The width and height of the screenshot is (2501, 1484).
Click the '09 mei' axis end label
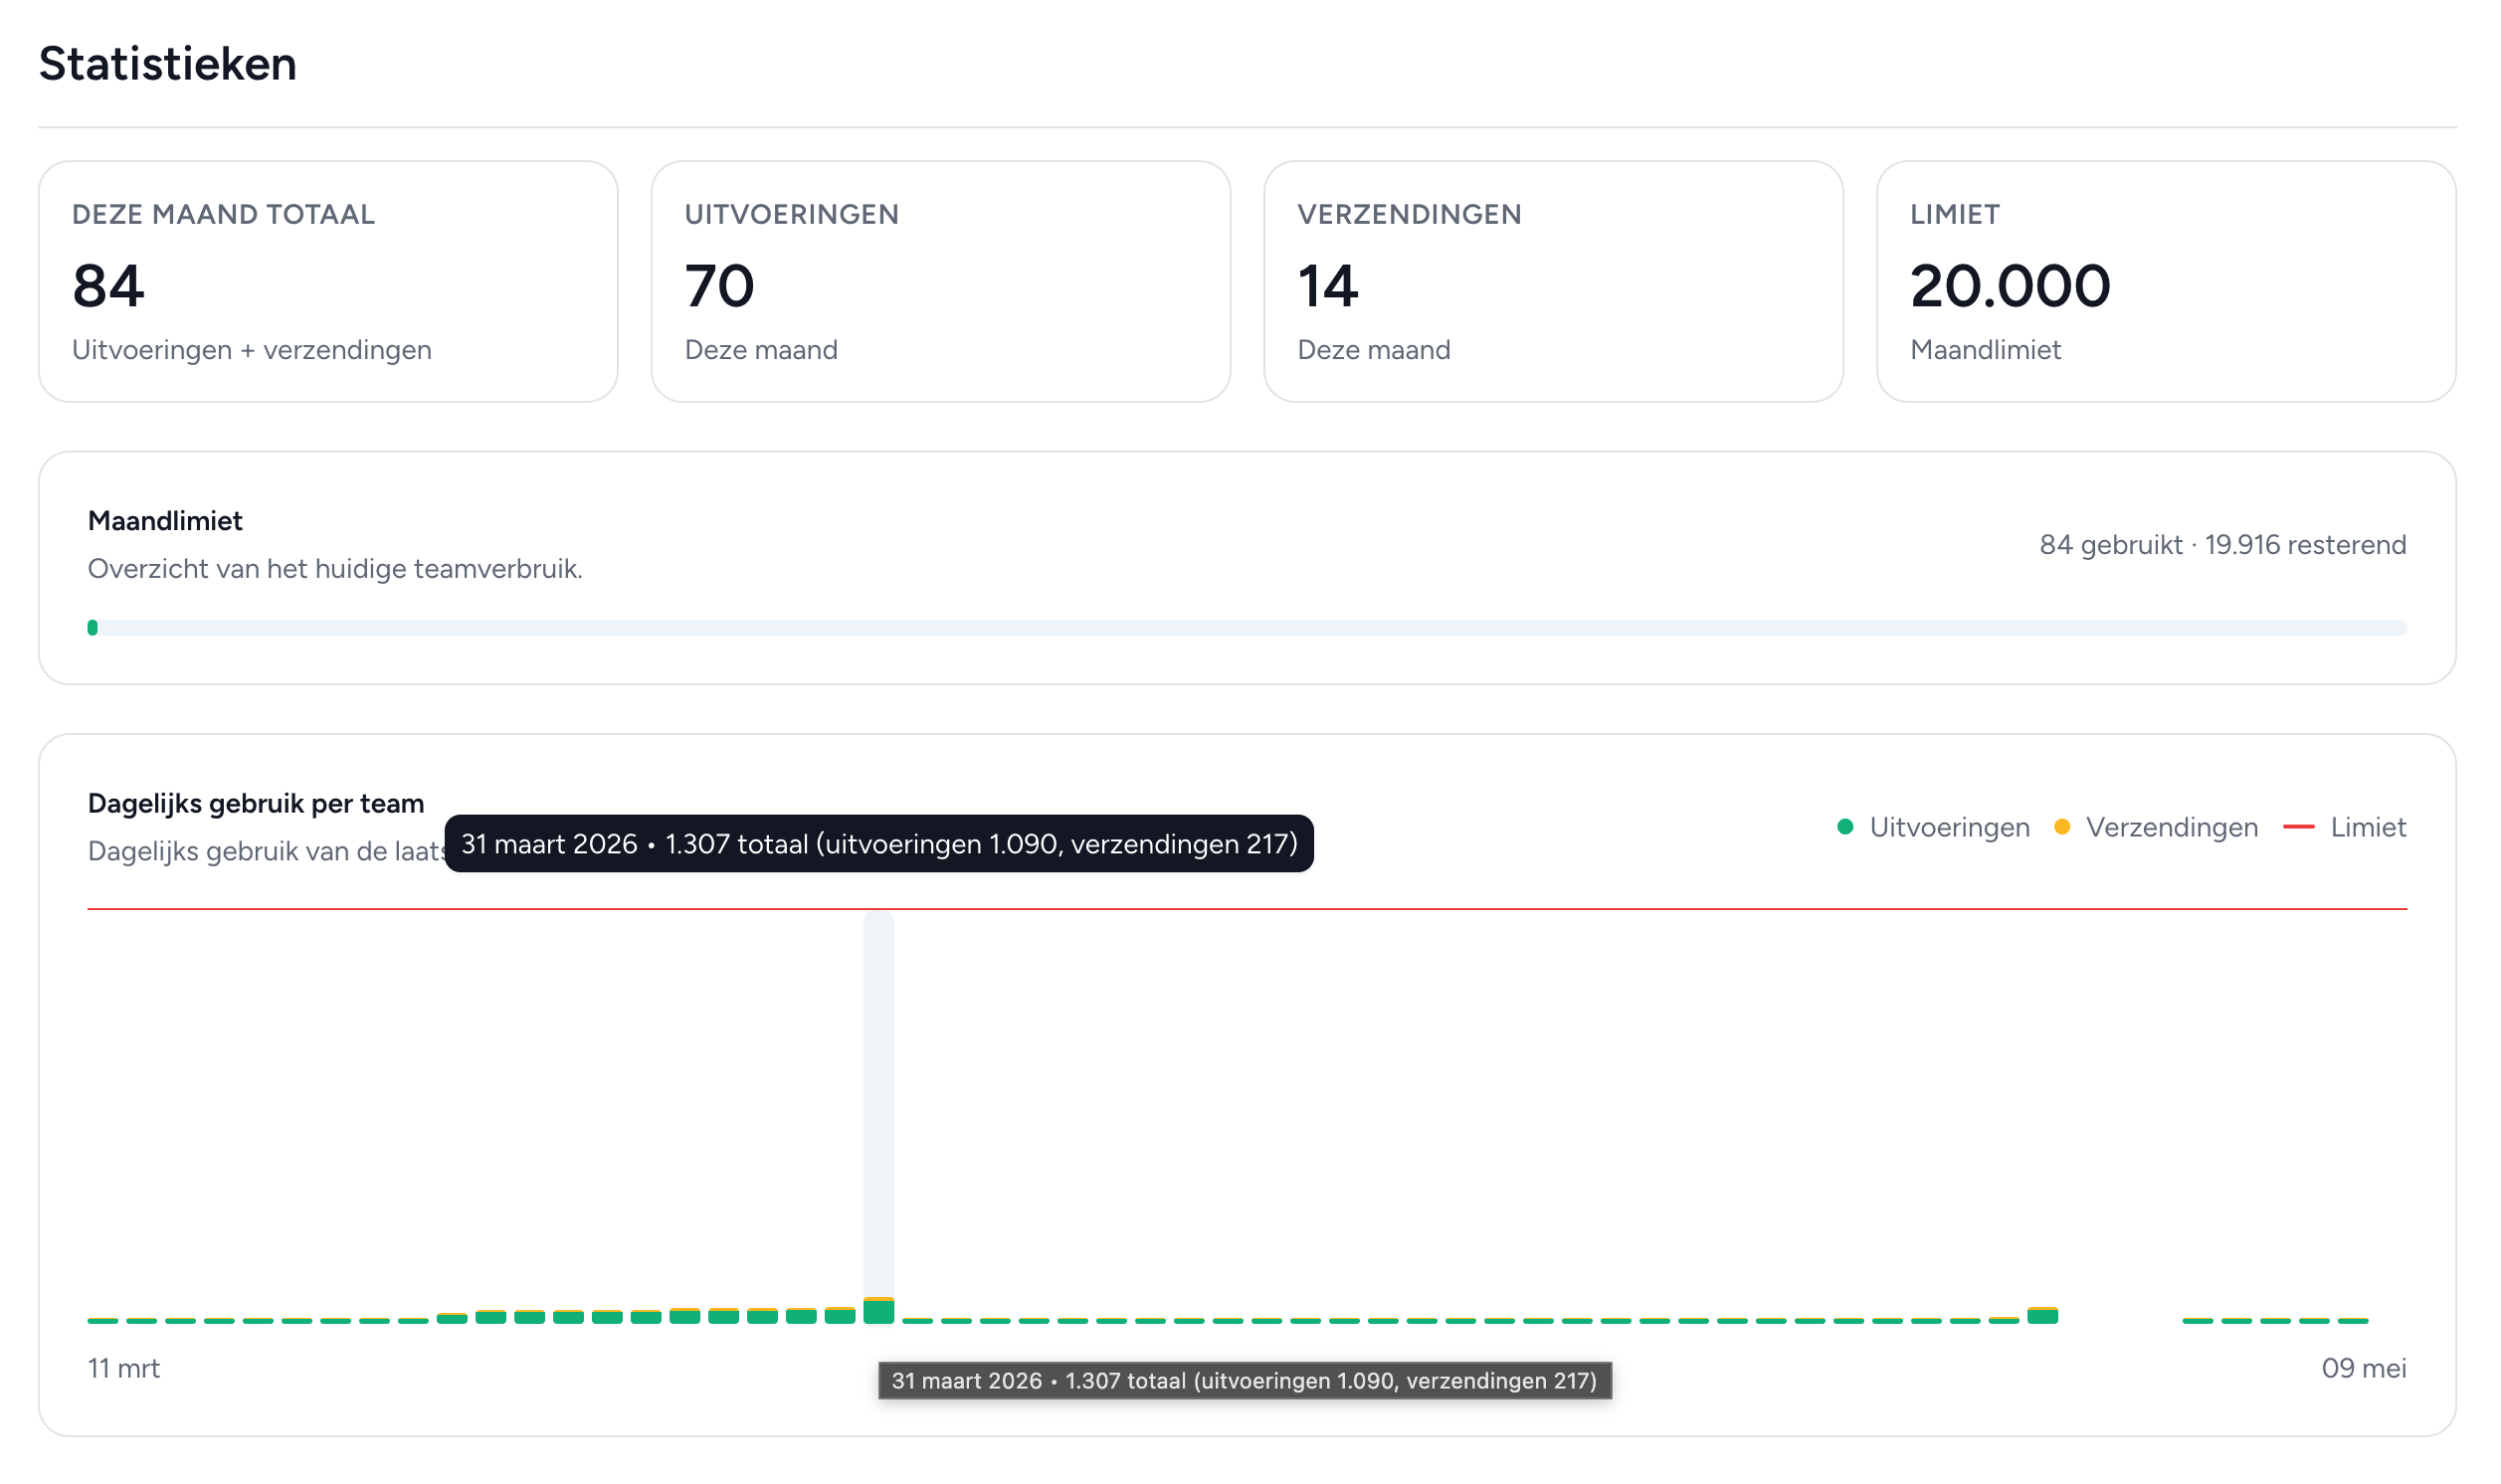[x=2365, y=1368]
